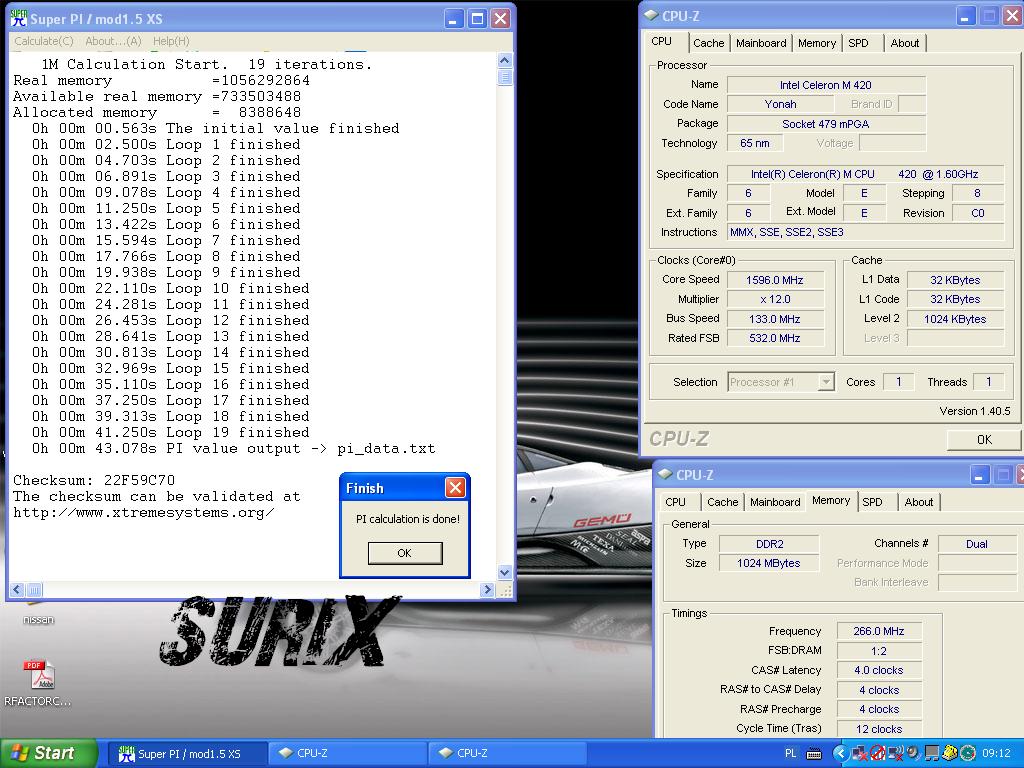The width and height of the screenshot is (1024, 768).
Task: Switch to Super PI / mod1.5 XS in the taskbar
Action: 187,754
